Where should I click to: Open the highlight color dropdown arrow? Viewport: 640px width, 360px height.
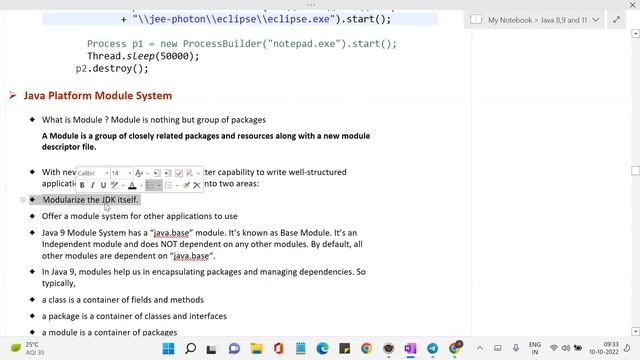click(123, 186)
